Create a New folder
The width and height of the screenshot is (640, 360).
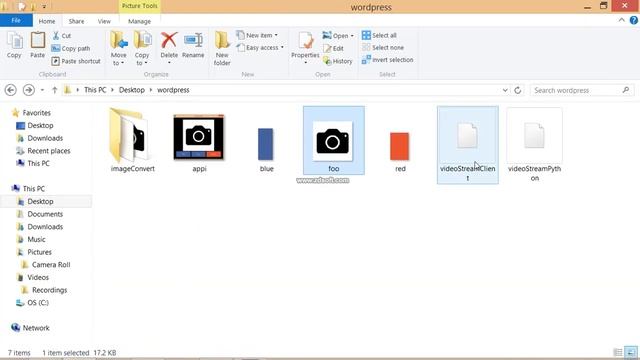[222, 49]
